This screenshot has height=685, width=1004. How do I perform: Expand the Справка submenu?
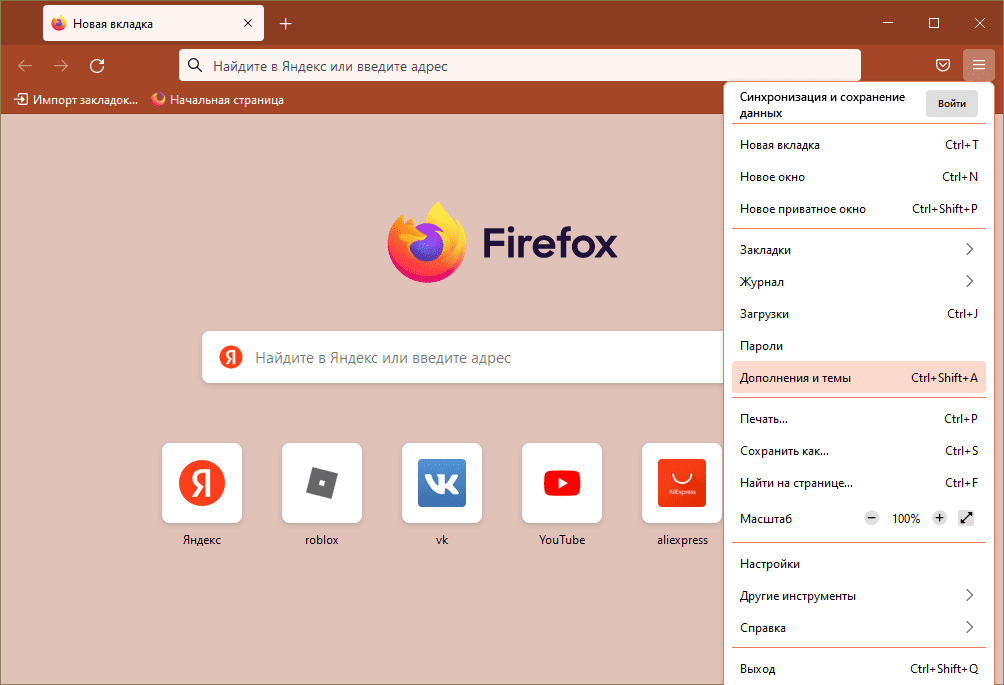tap(859, 627)
